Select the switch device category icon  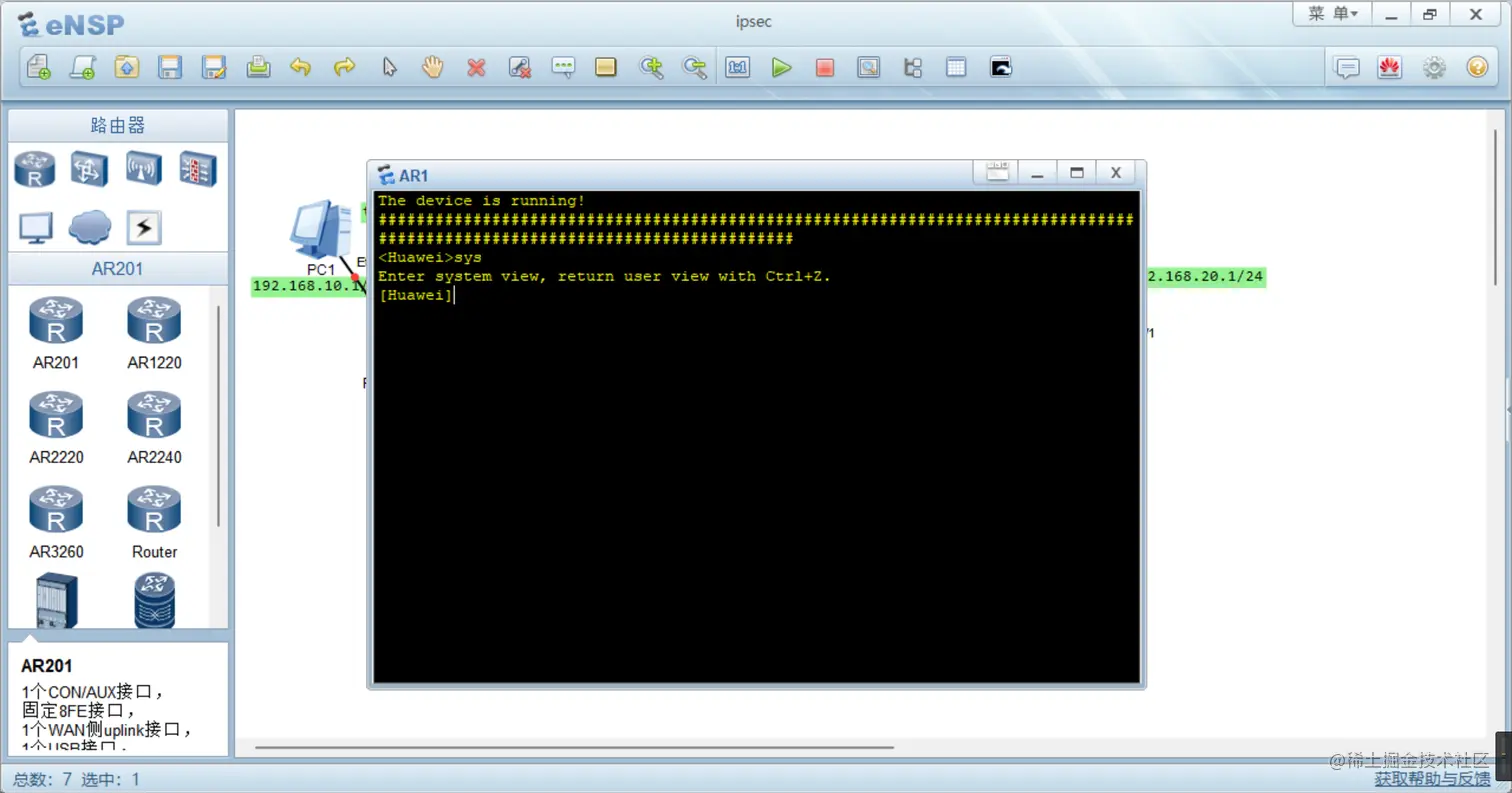(89, 168)
